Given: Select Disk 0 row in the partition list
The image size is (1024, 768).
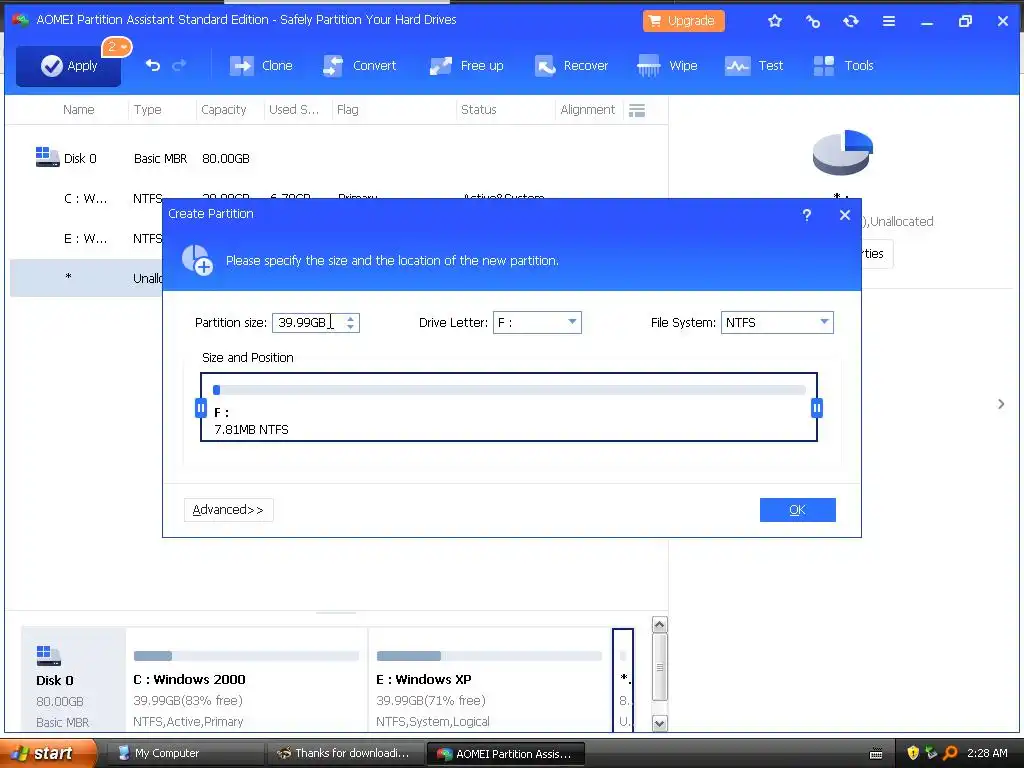Looking at the screenshot, I should [338, 158].
